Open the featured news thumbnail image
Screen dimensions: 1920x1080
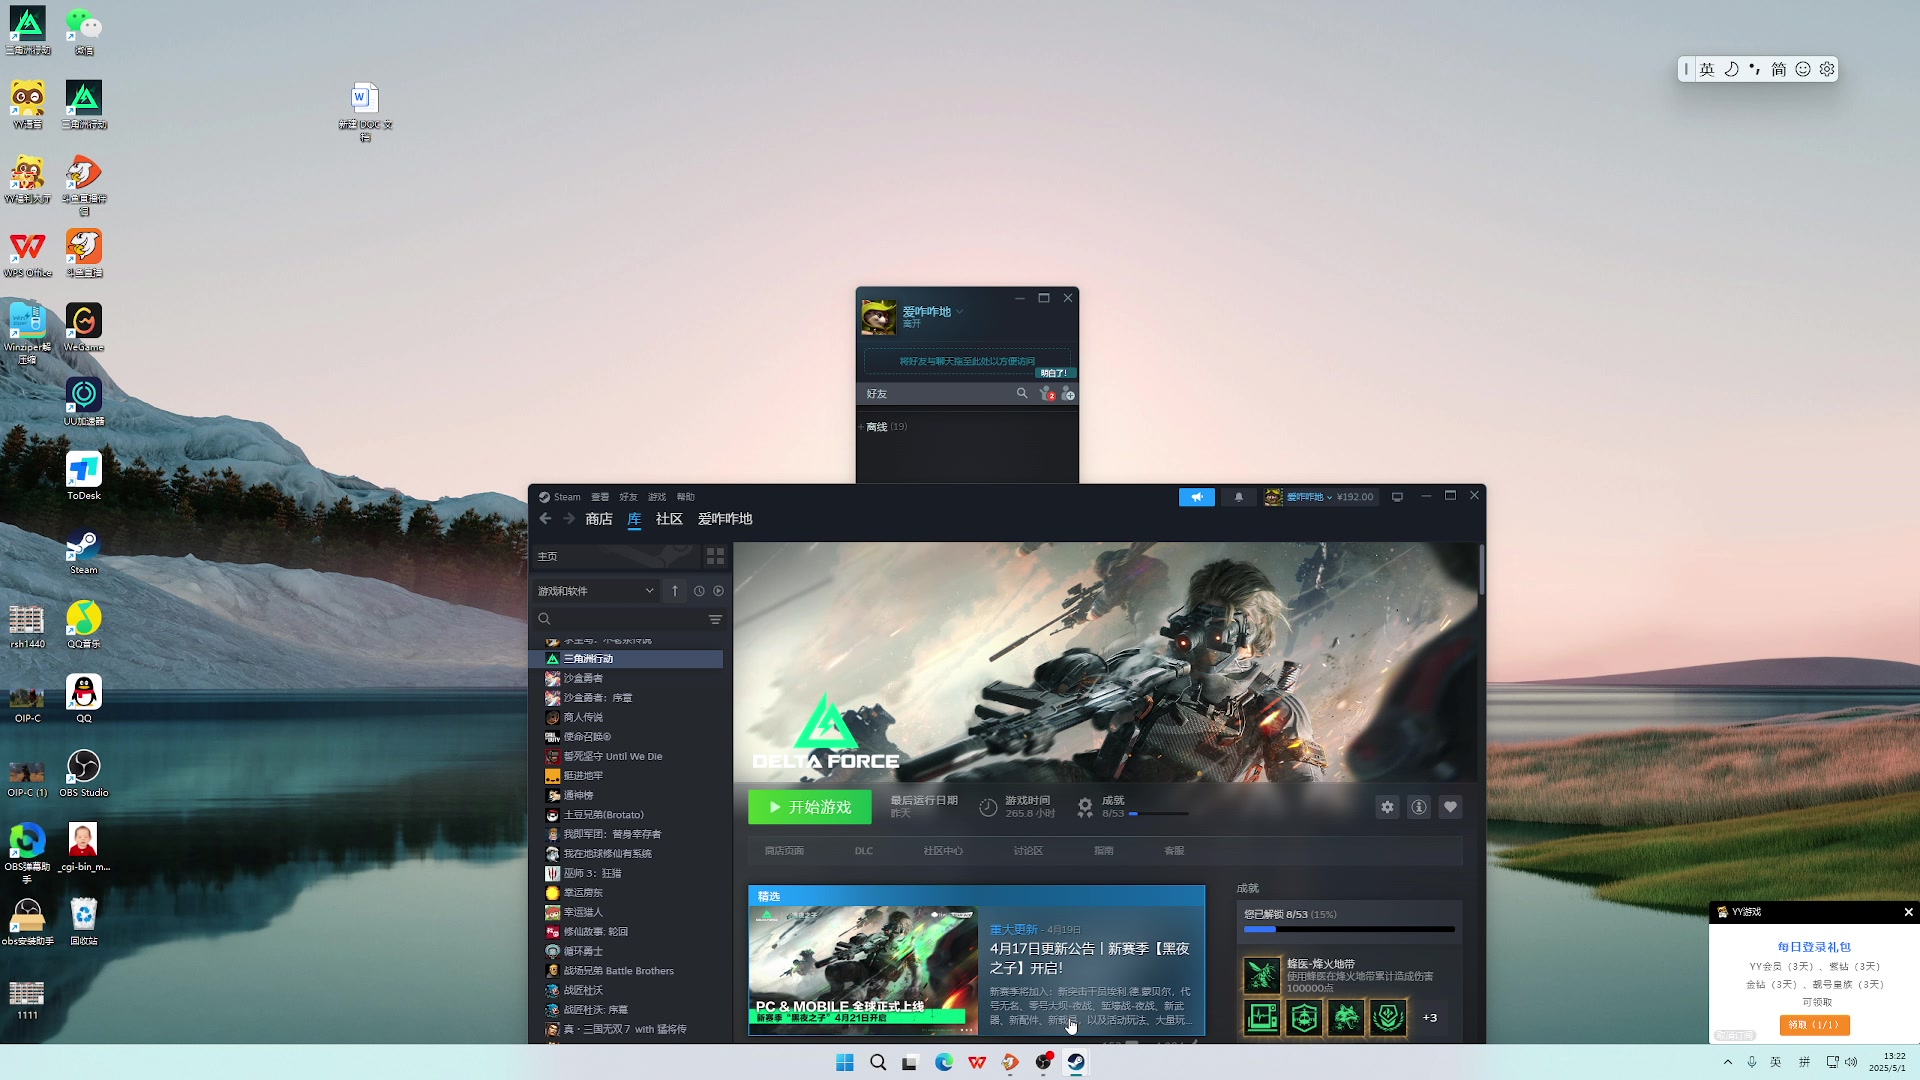point(863,970)
